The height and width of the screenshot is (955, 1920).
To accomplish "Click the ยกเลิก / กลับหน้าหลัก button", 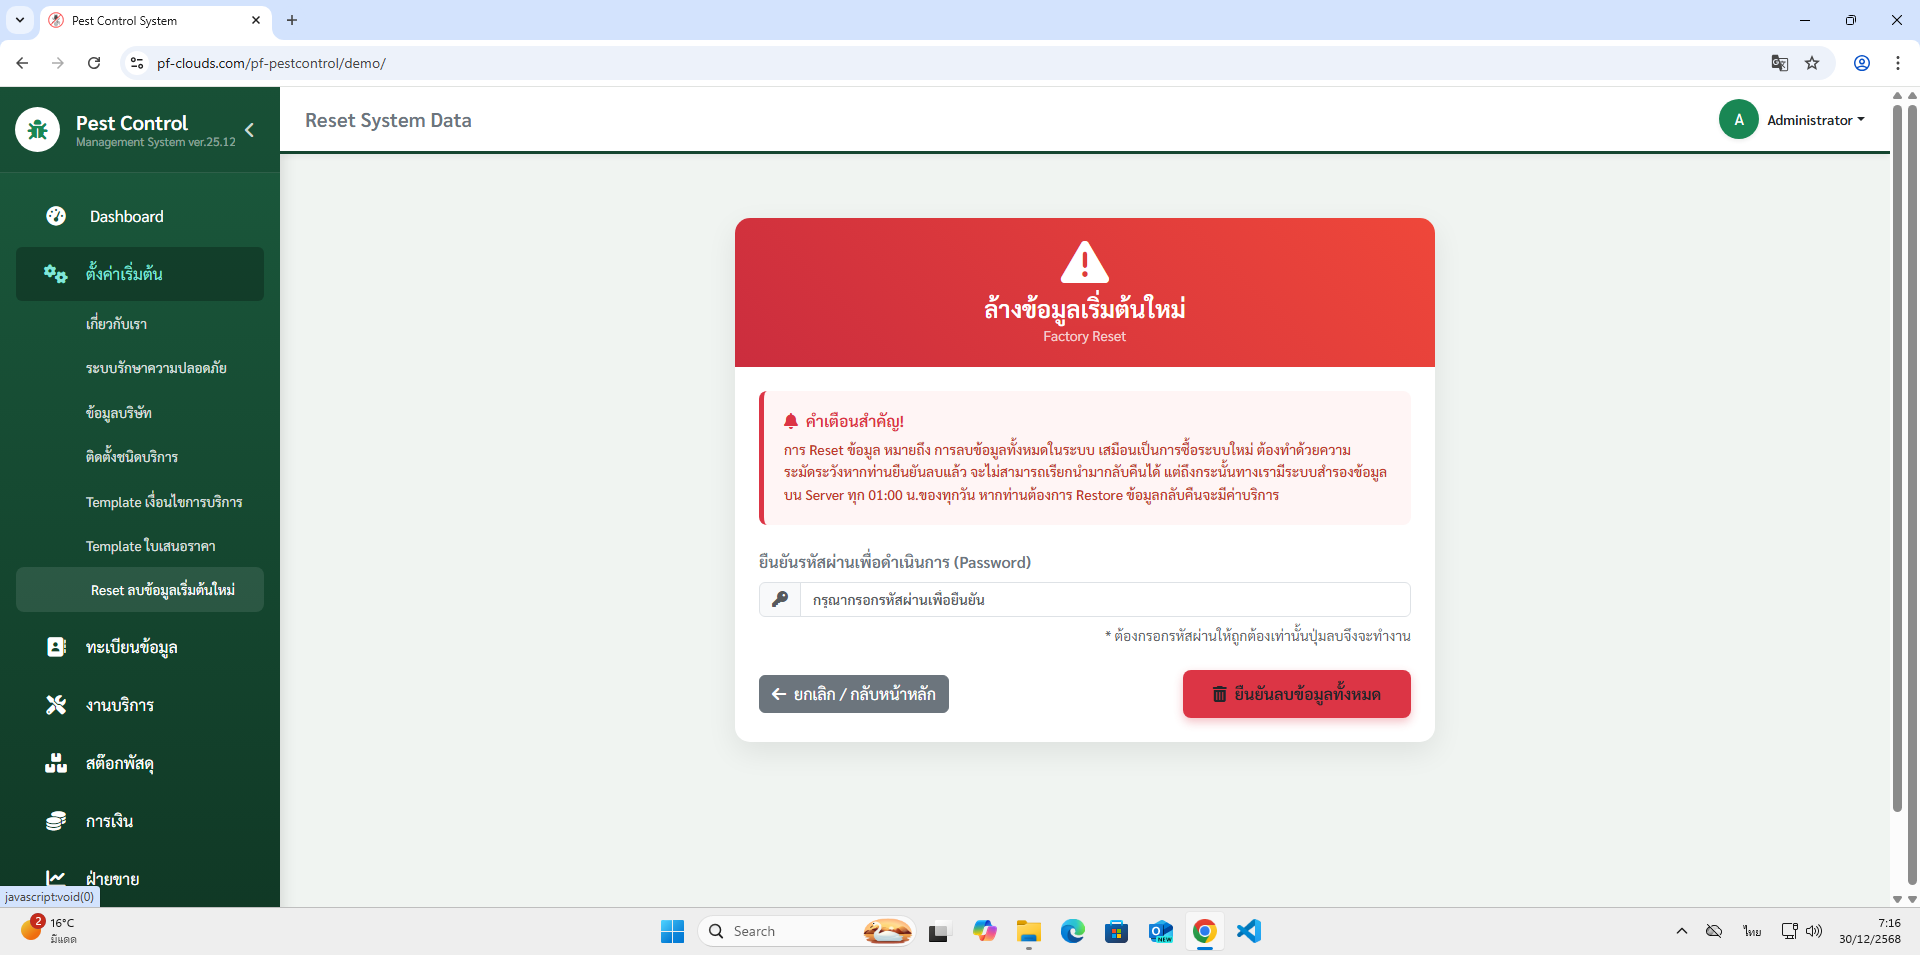I will [853, 694].
